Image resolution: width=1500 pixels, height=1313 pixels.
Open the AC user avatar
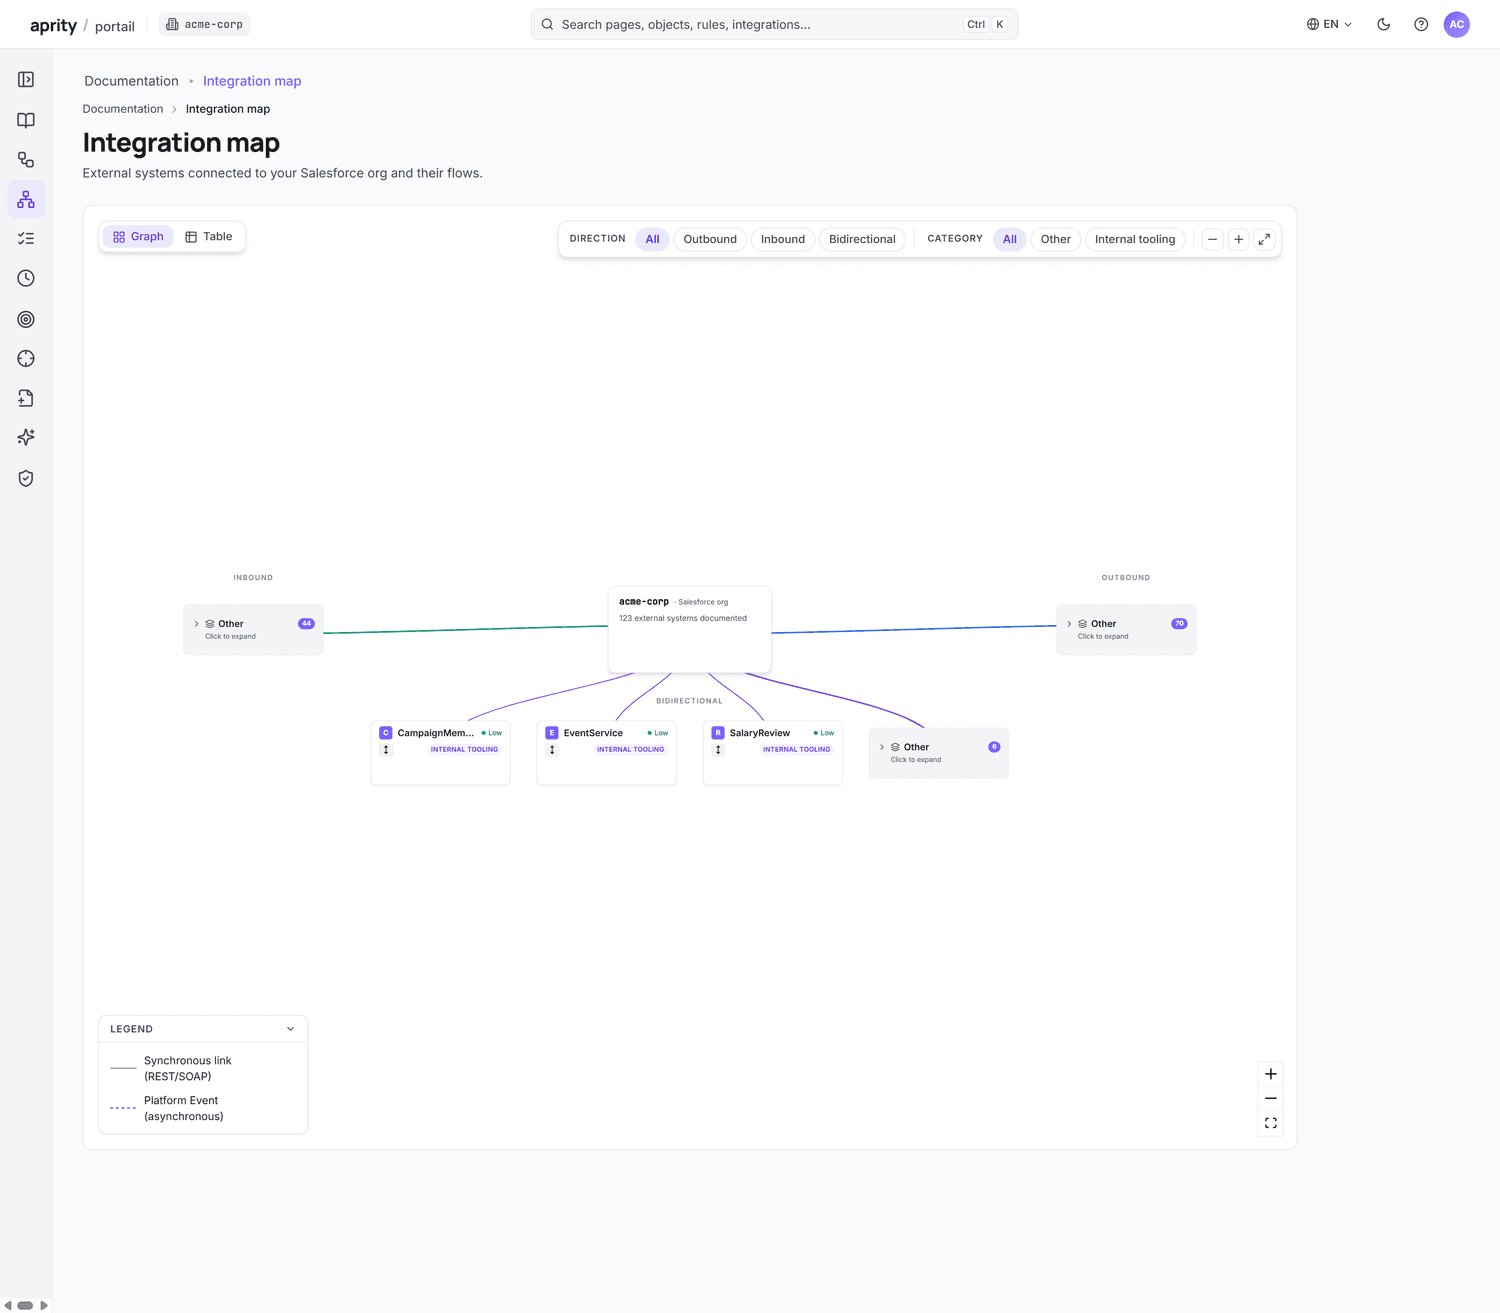coord(1457,24)
